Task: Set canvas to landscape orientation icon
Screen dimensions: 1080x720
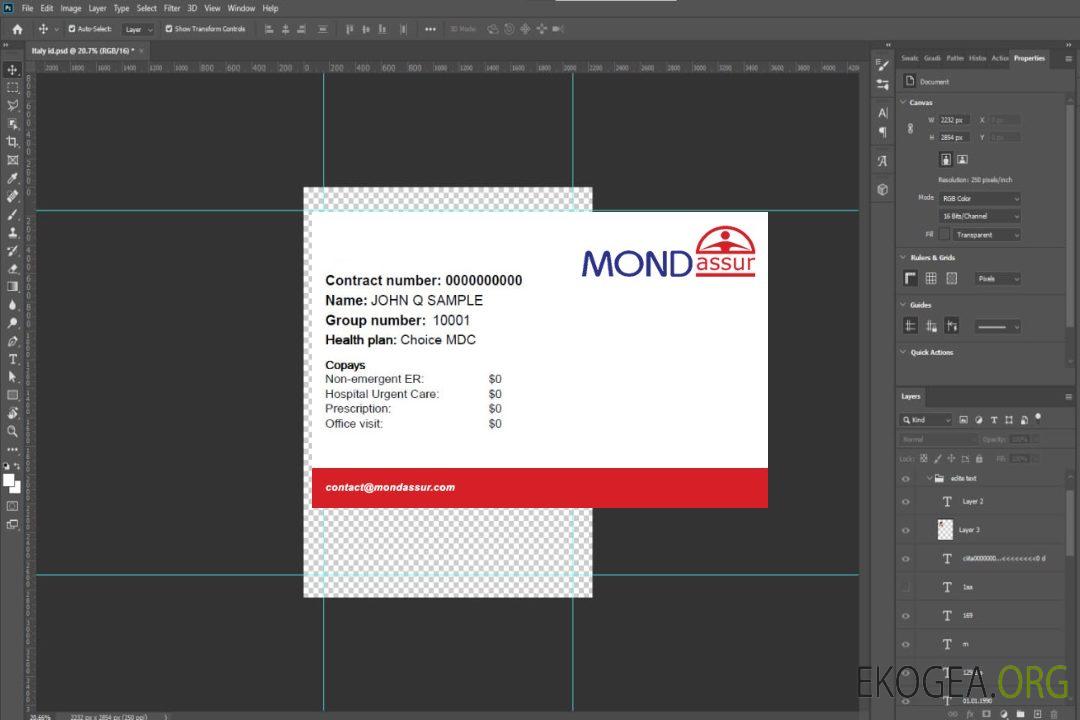Action: [962, 159]
